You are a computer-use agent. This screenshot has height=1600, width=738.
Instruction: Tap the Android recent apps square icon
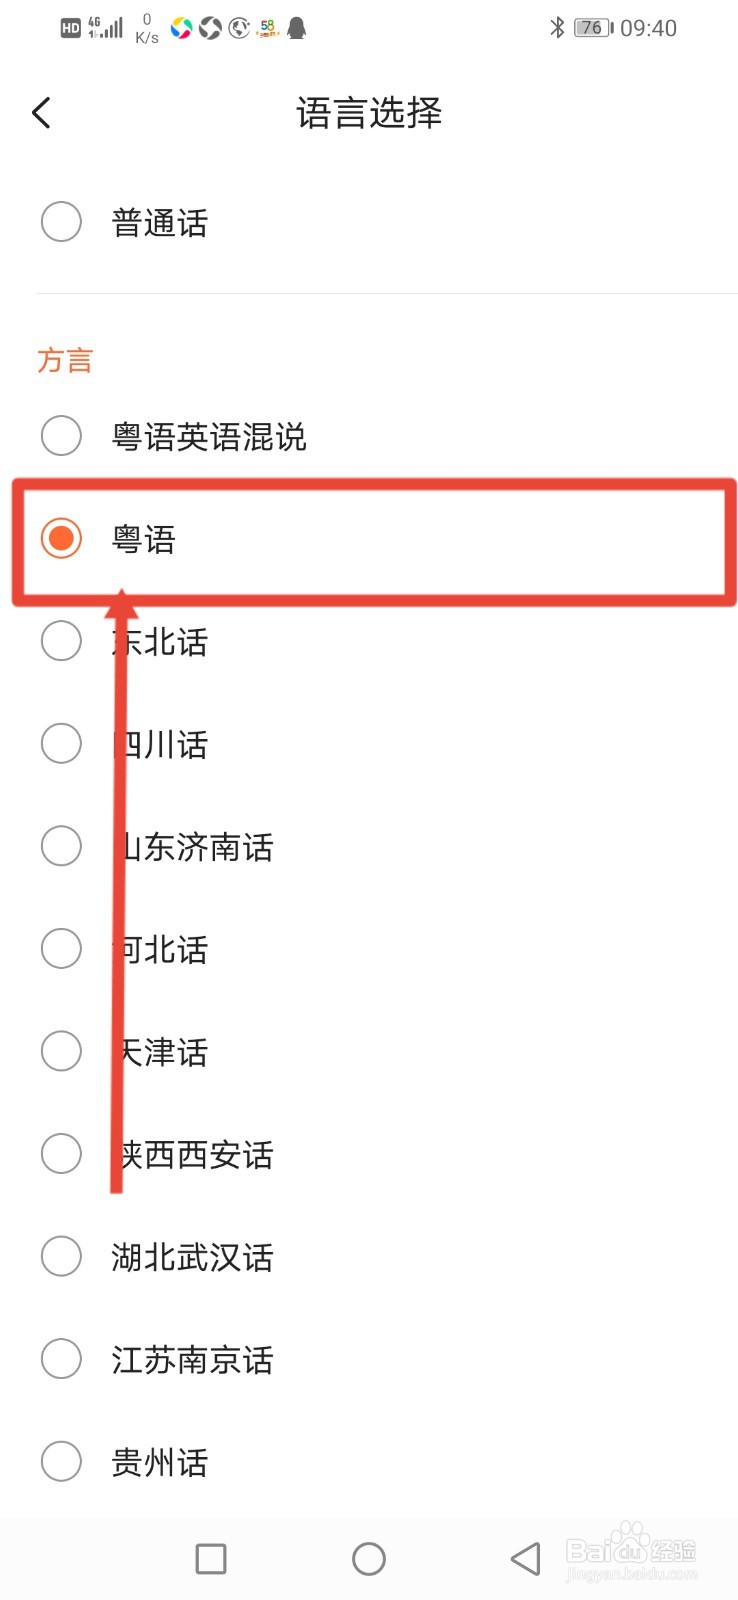211,1558
